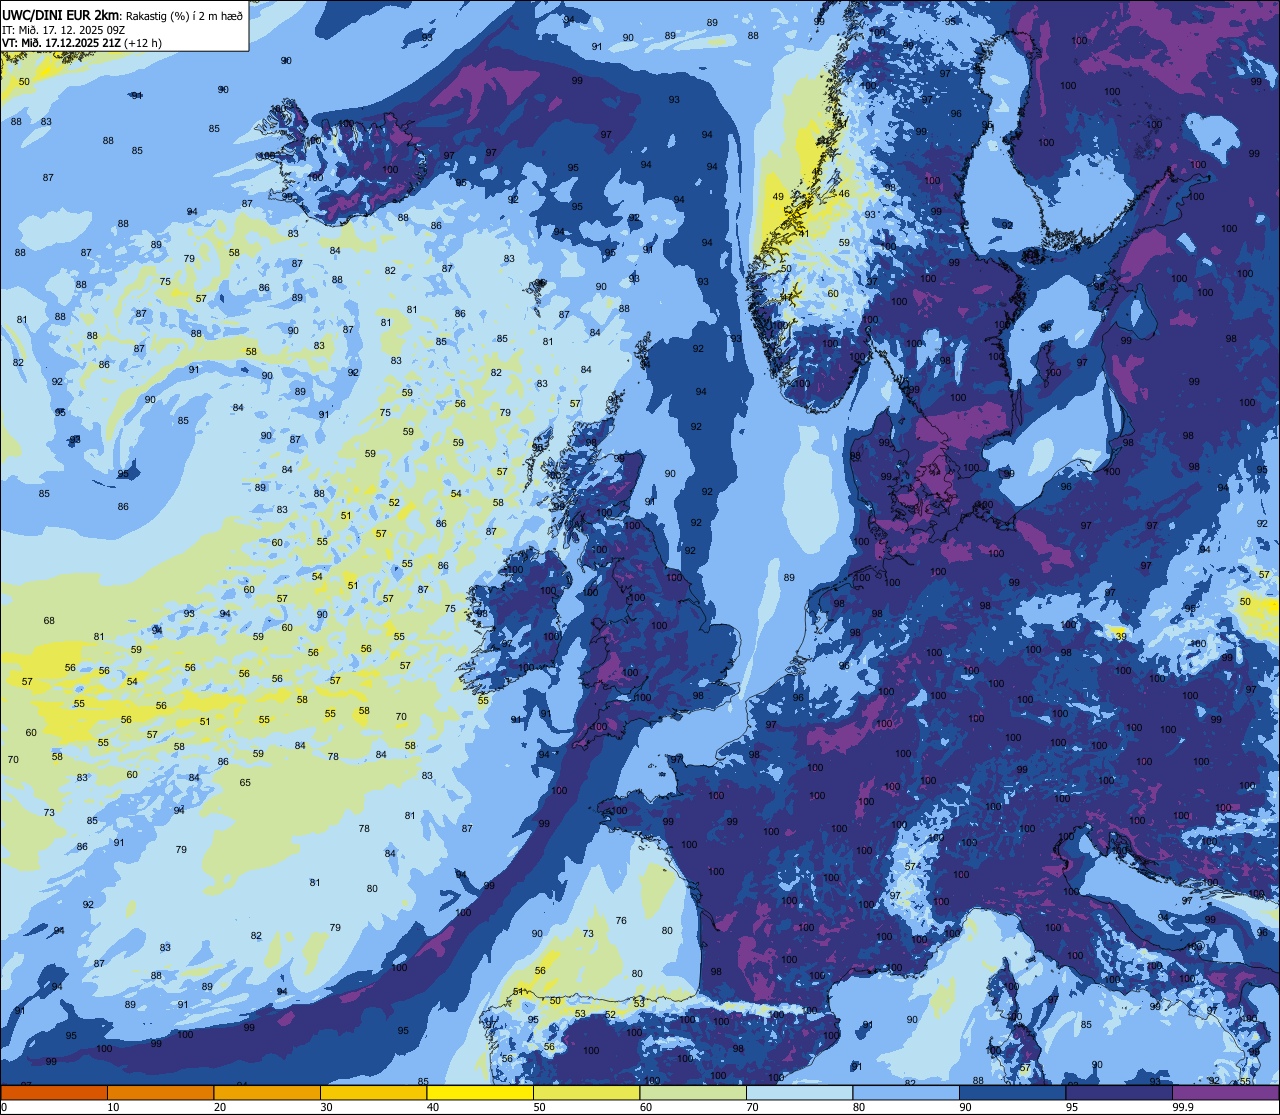The width and height of the screenshot is (1280, 1115).
Task: Pick the indigo 95–99.9 legend segment
Action: click(x=1119, y=1092)
